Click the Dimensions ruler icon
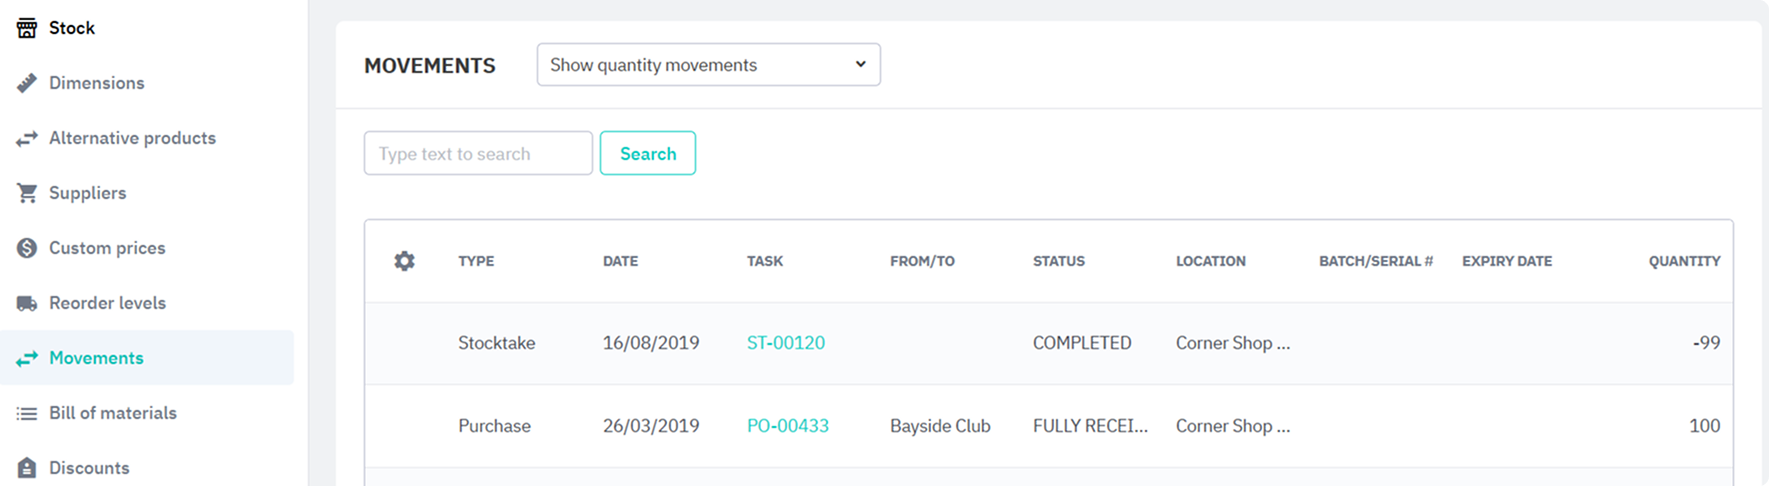1769x486 pixels. (x=27, y=83)
